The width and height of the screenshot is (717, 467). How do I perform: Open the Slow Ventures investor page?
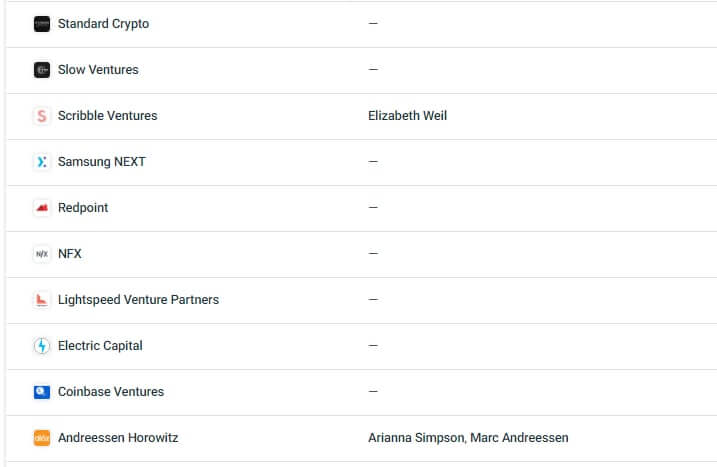click(x=98, y=70)
